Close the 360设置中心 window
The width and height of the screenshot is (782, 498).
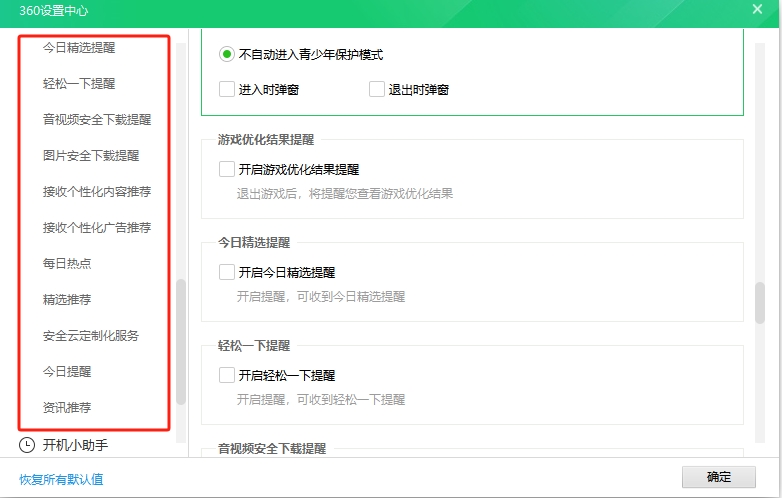(757, 9)
